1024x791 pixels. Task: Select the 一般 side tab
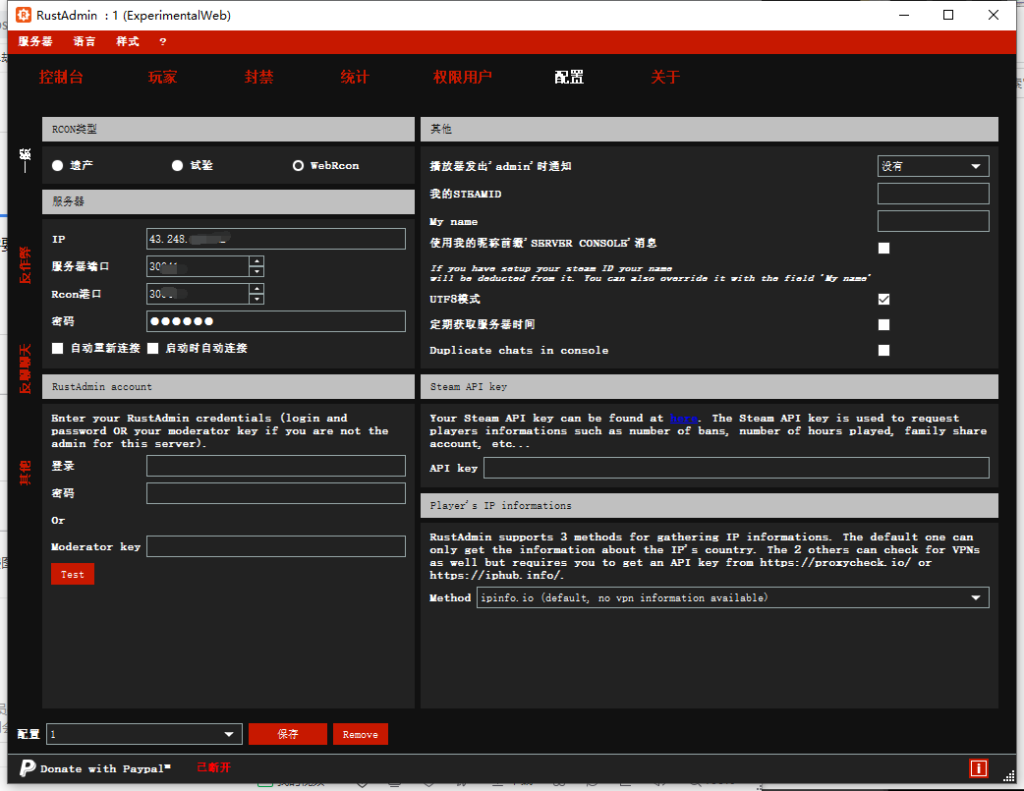(25, 160)
